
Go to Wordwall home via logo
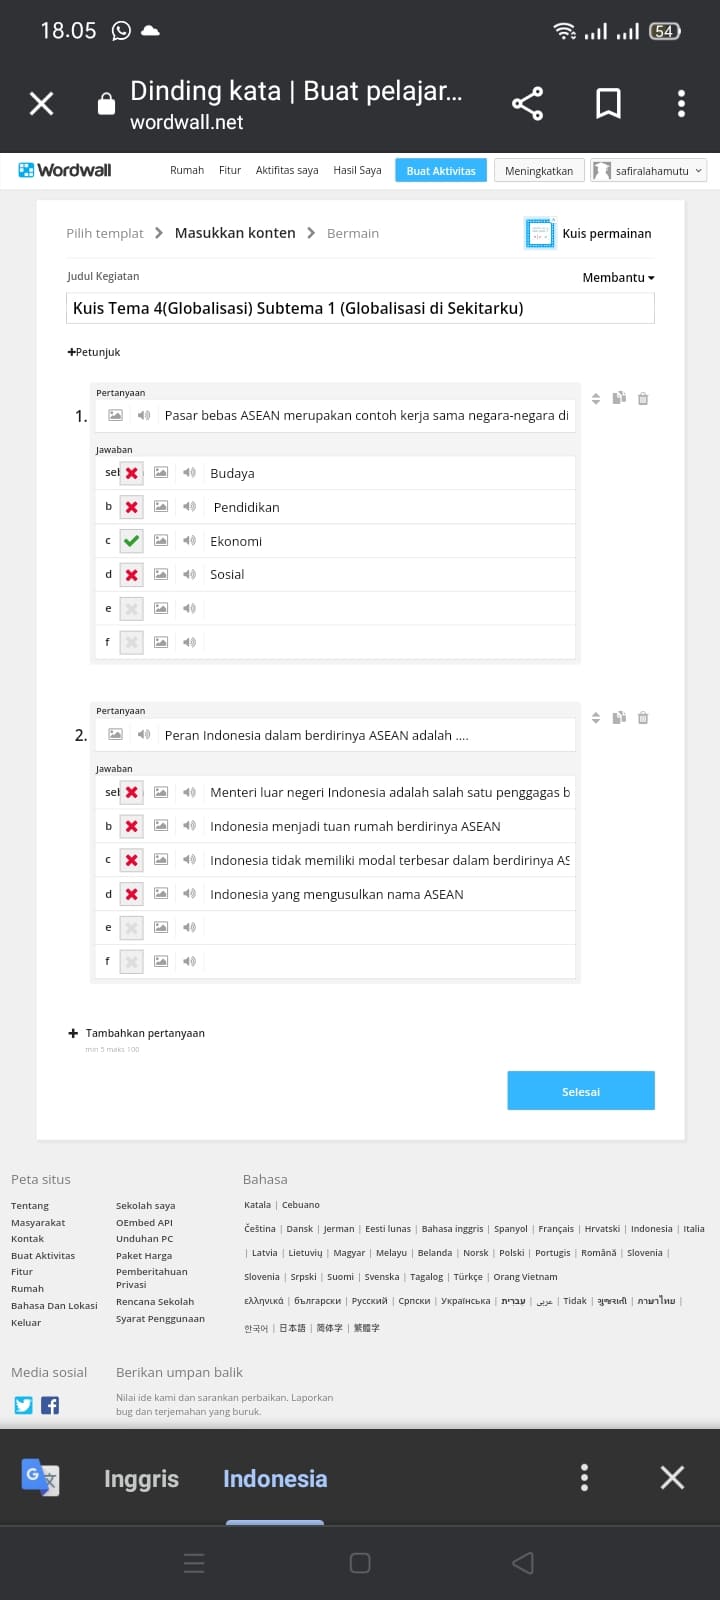[x=65, y=170]
